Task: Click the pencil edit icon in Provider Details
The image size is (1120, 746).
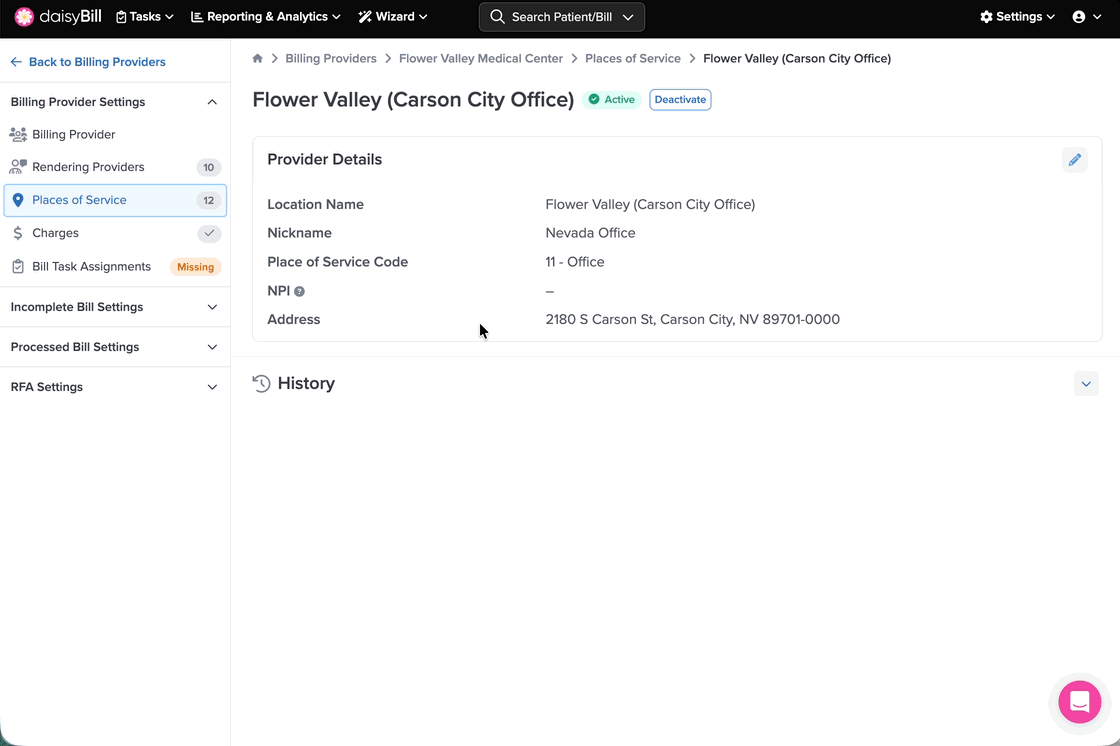Action: click(1075, 160)
